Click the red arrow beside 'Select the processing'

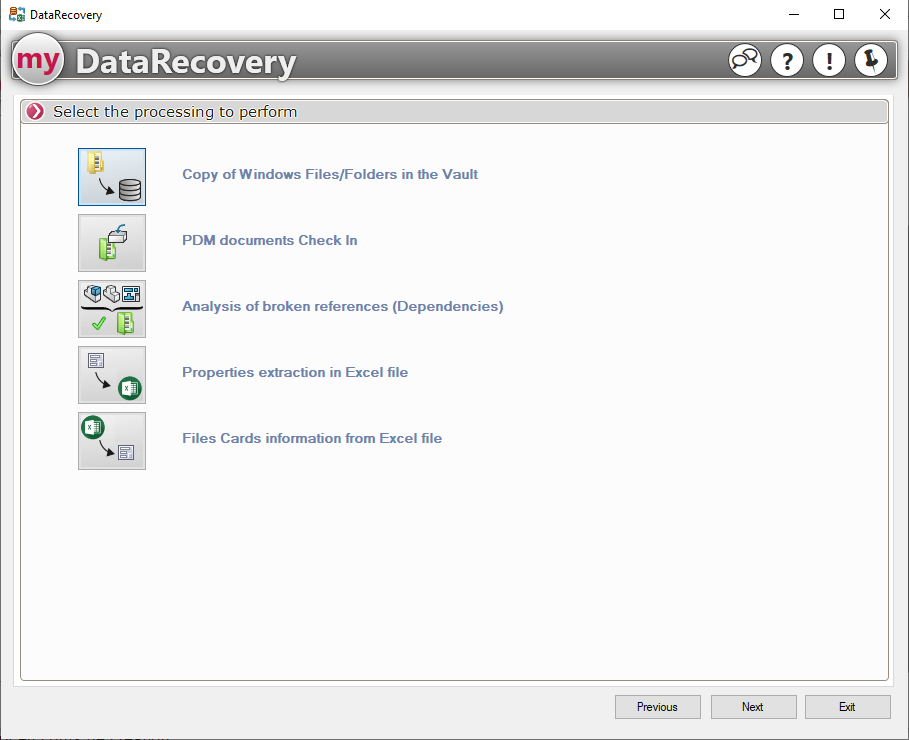coord(36,112)
